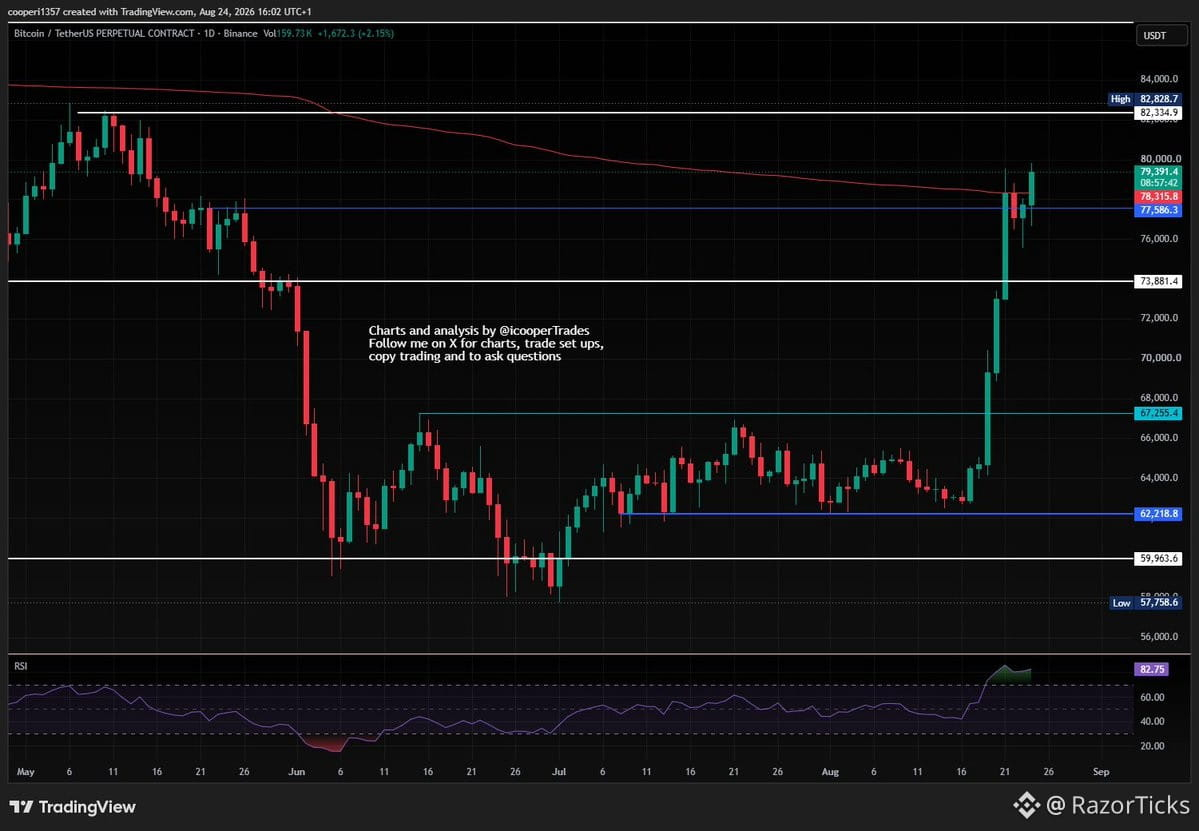Image resolution: width=1199 pixels, height=831 pixels.
Task: Click the Aug label on time axis
Action: coord(830,772)
